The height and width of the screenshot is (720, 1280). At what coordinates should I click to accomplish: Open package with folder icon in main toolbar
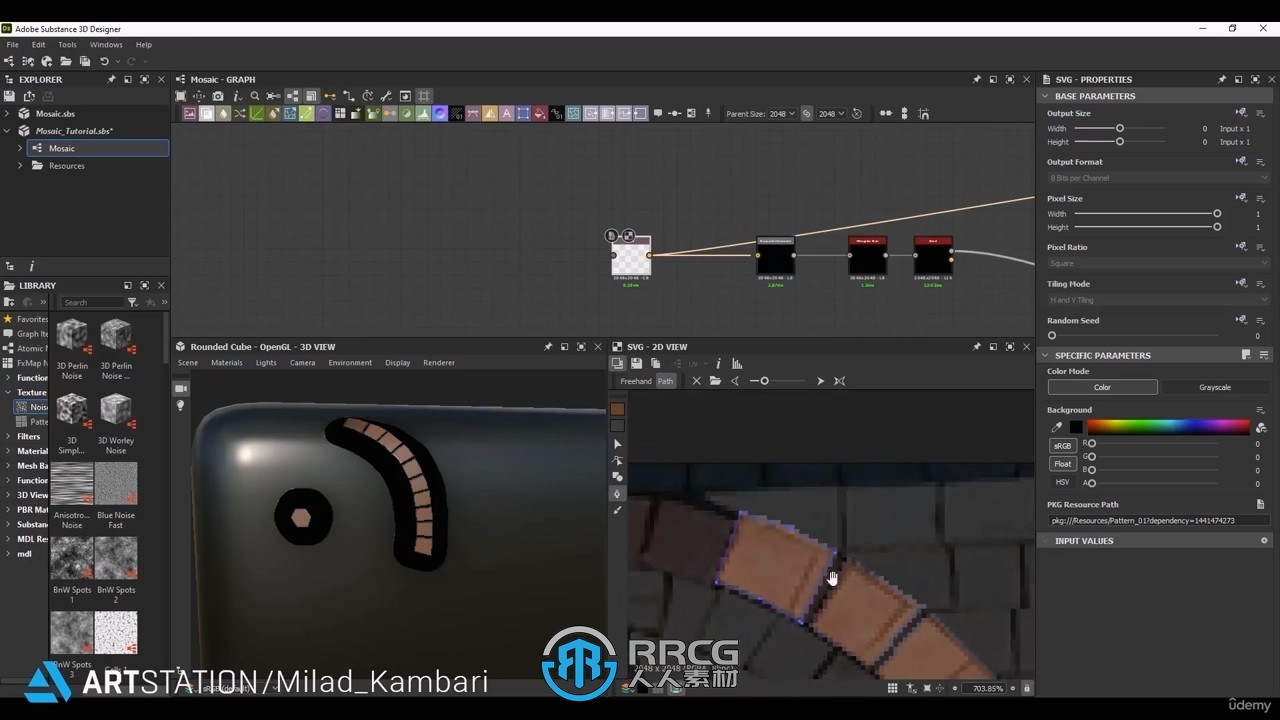tap(66, 62)
